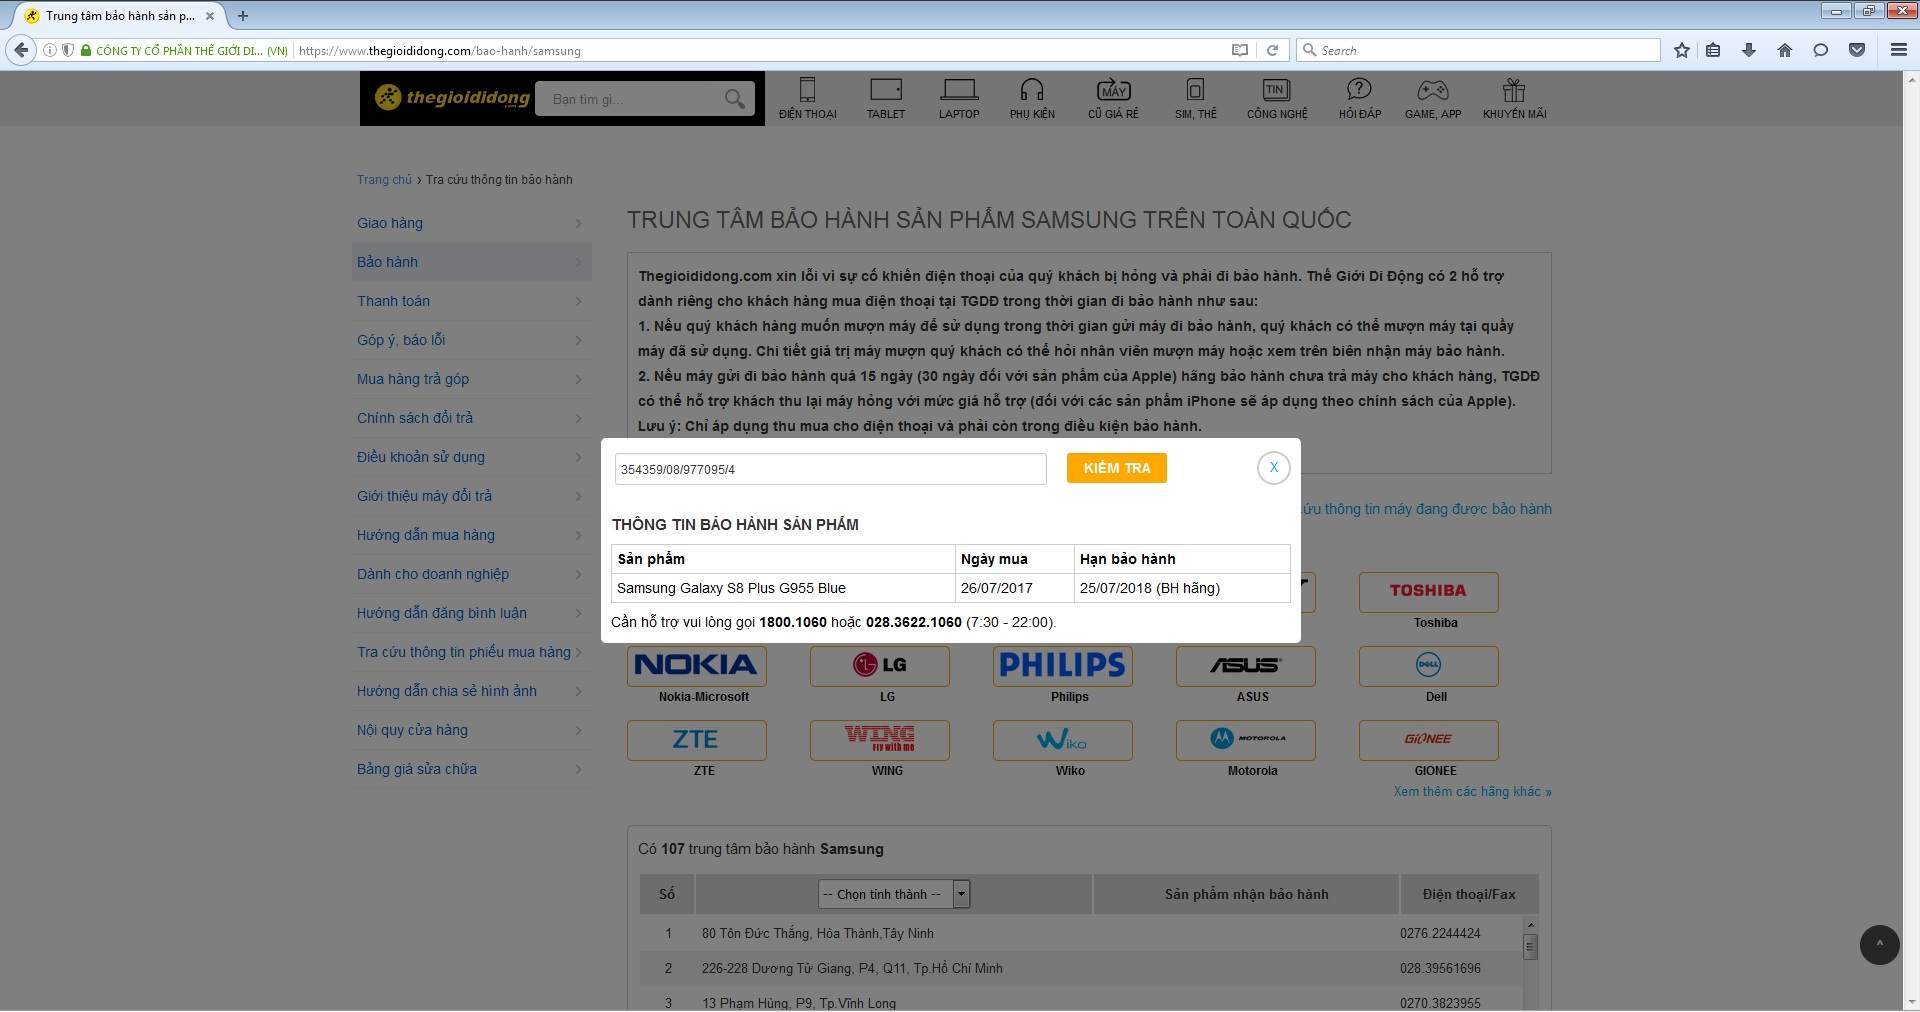Viewport: 1920px width, 1012px height.
Task: Reload the page with refresh icon
Action: pos(1272,50)
